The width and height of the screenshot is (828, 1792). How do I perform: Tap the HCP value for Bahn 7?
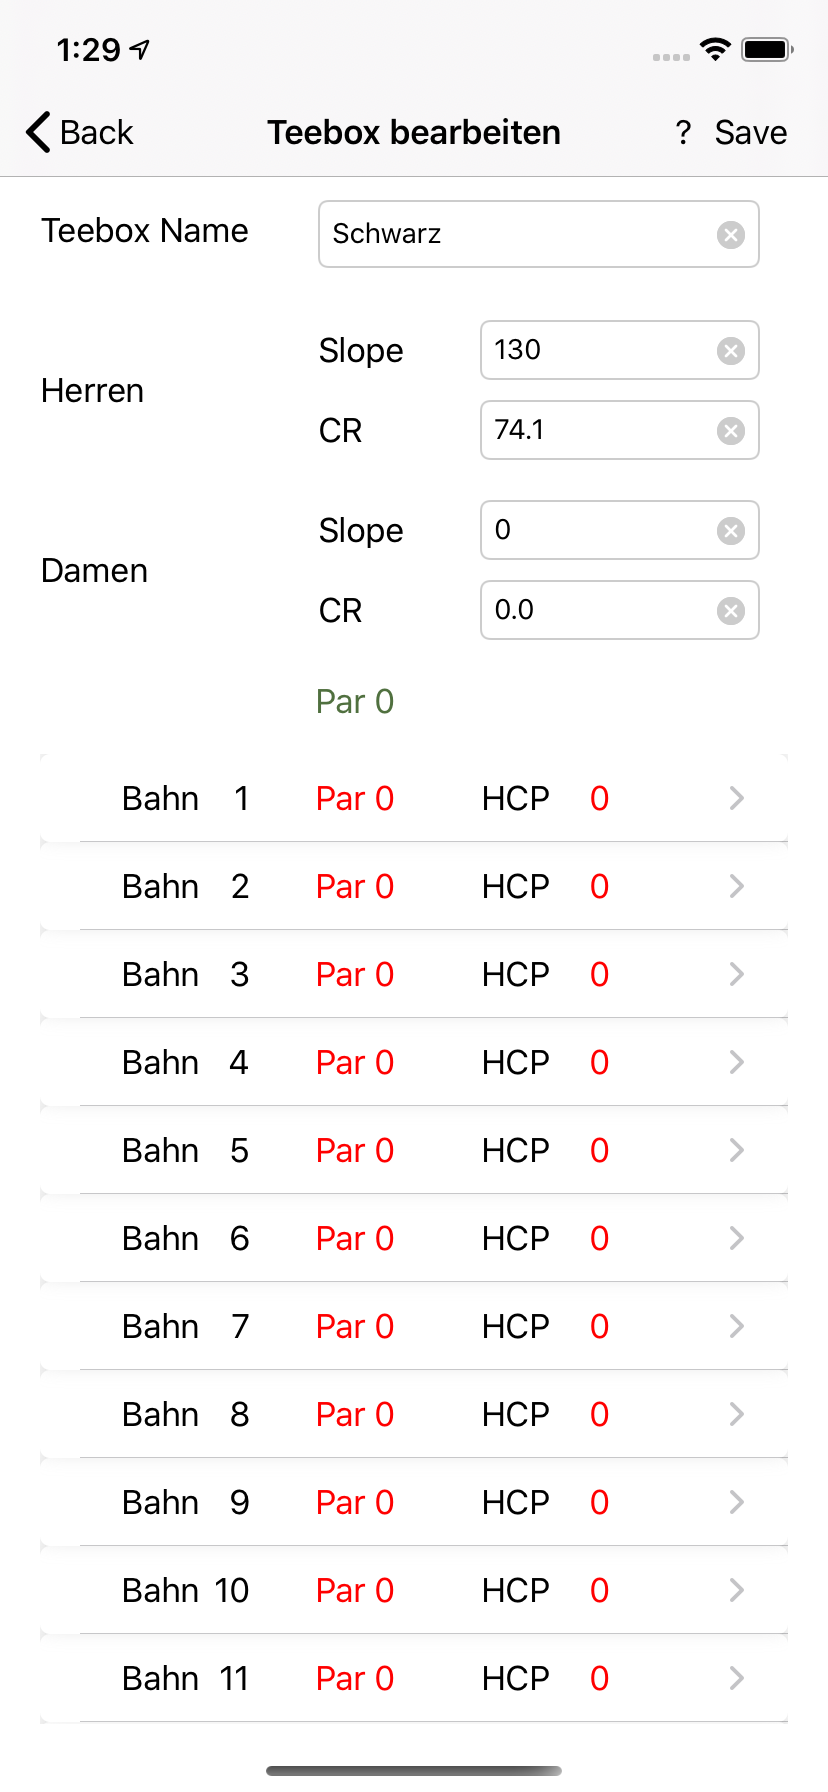click(599, 1327)
